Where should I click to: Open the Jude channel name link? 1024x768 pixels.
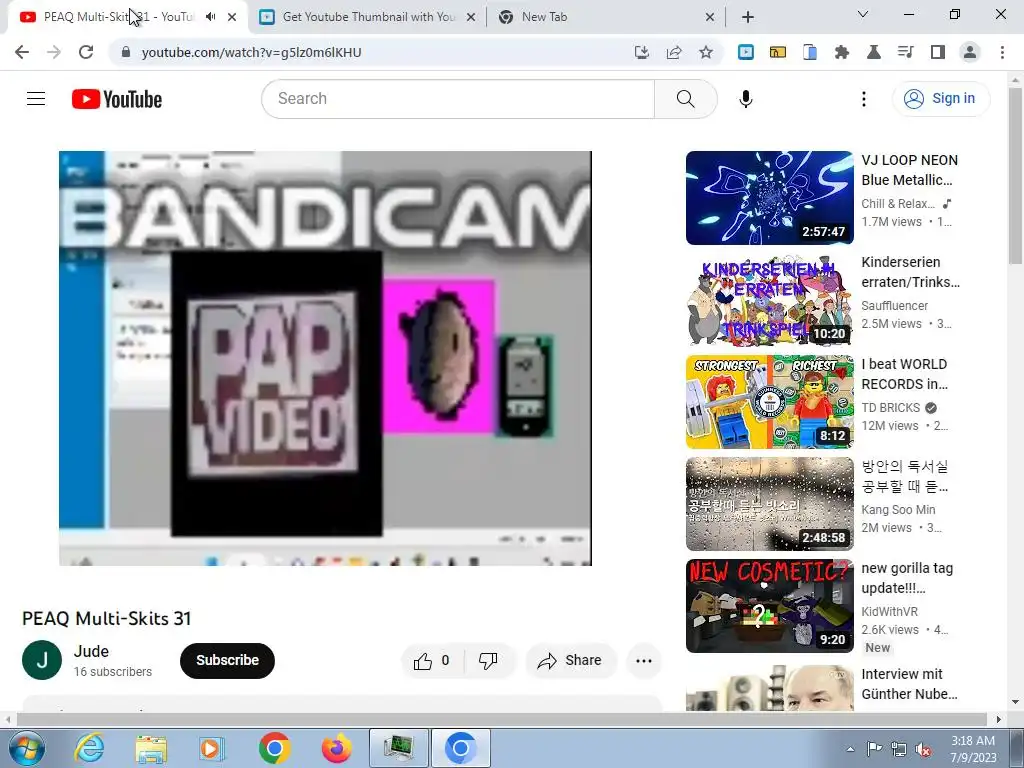point(91,651)
